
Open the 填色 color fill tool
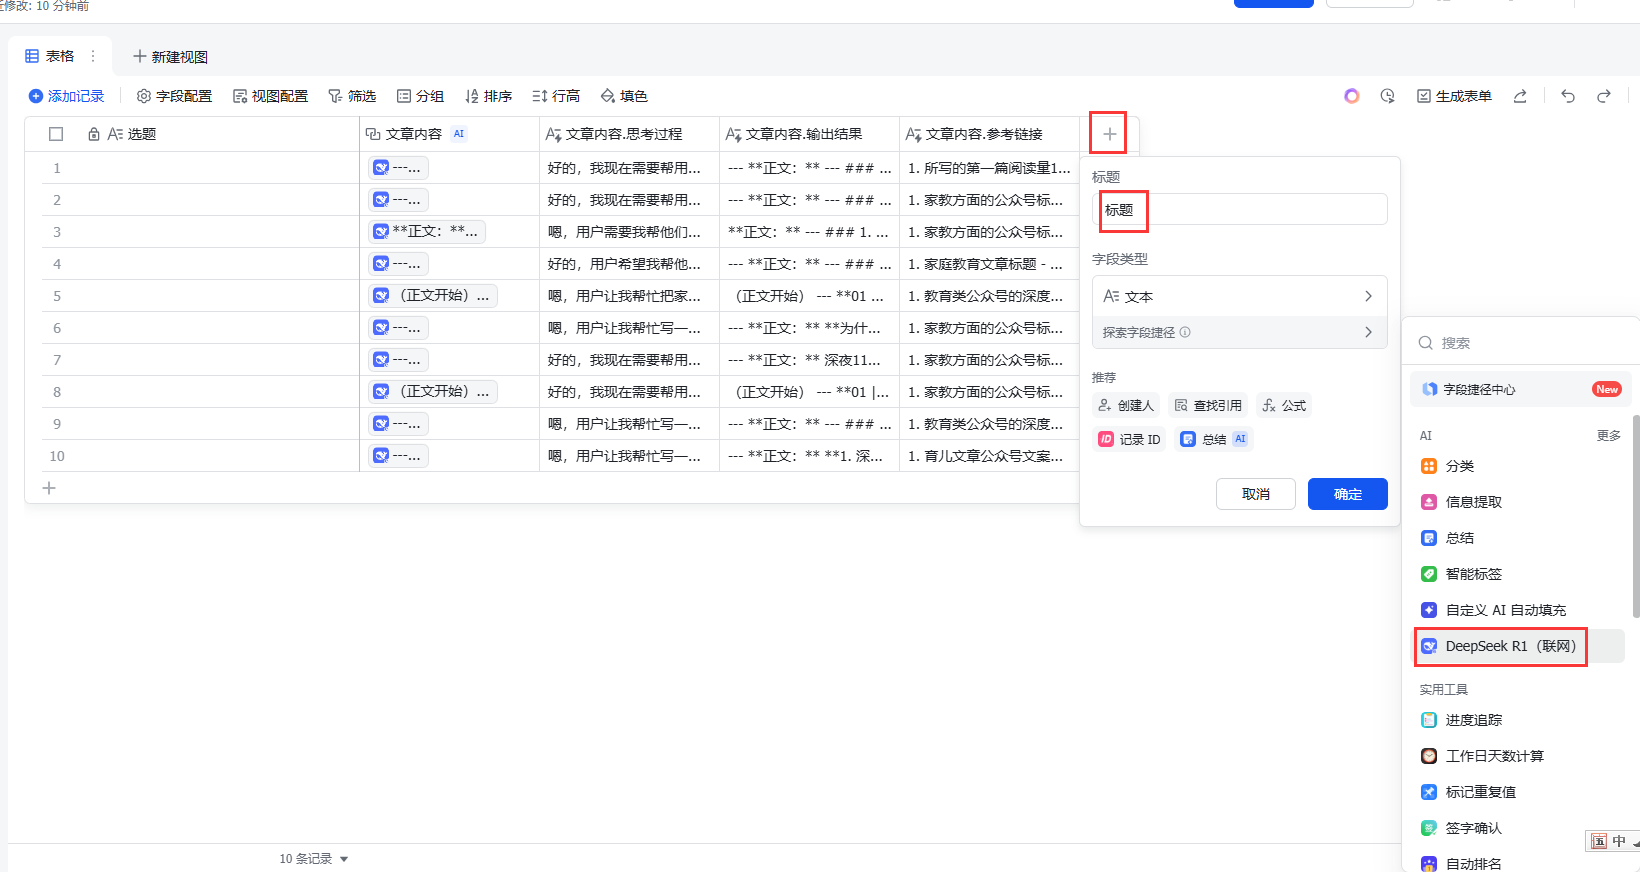point(624,96)
